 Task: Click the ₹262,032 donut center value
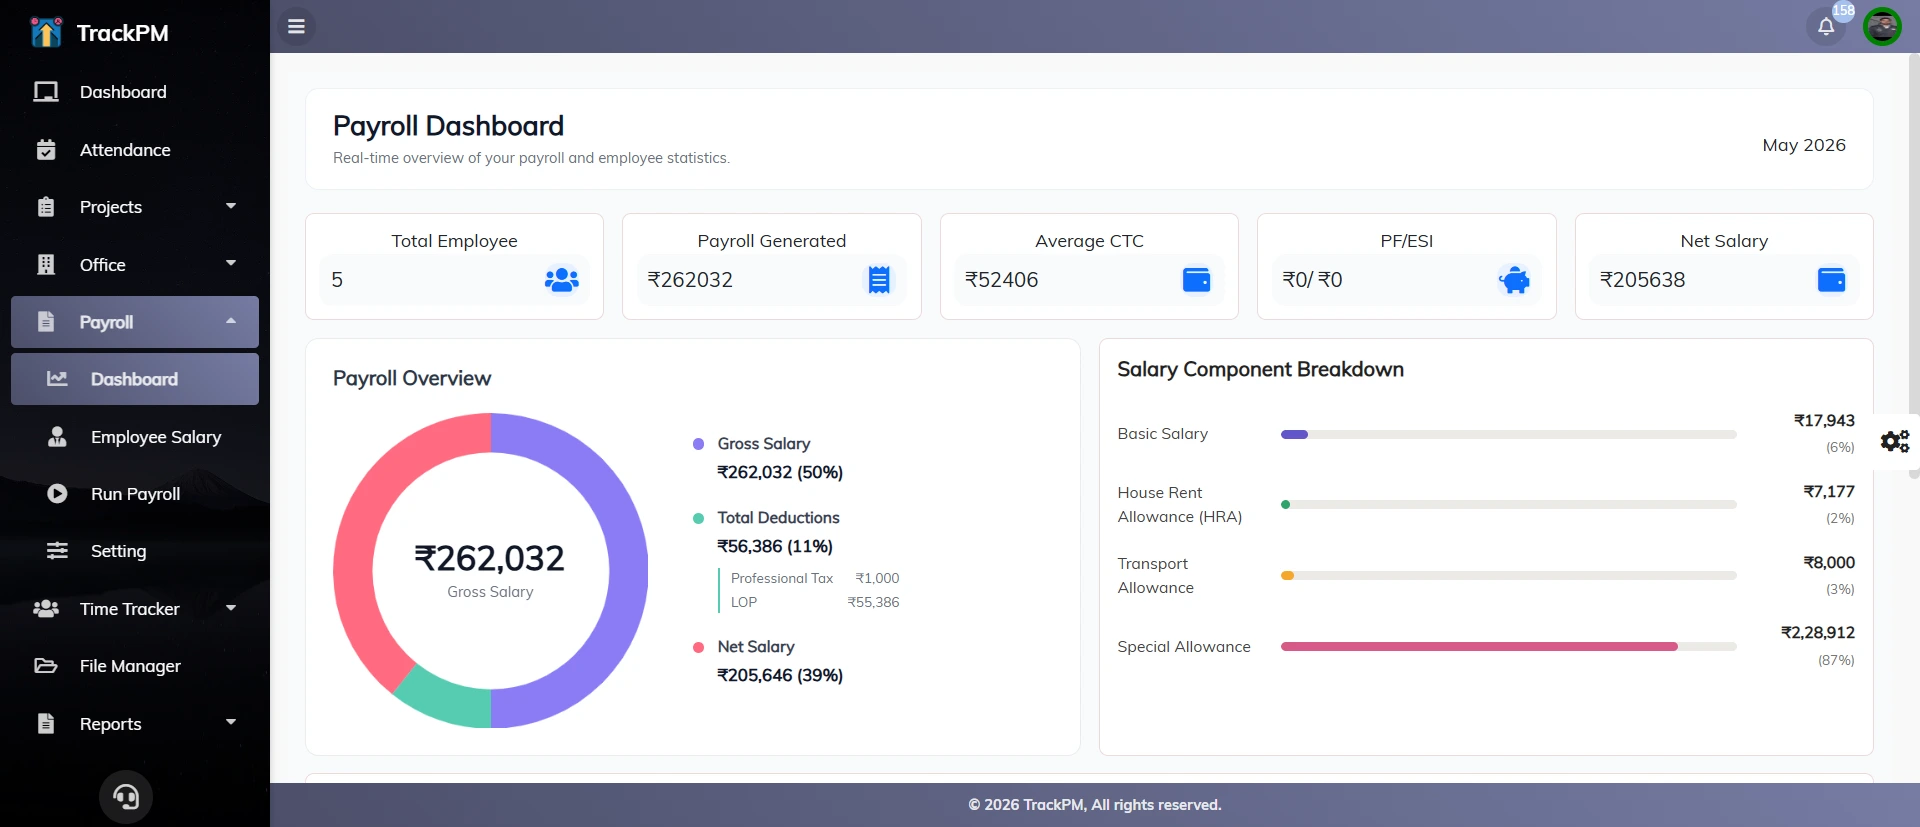(490, 558)
